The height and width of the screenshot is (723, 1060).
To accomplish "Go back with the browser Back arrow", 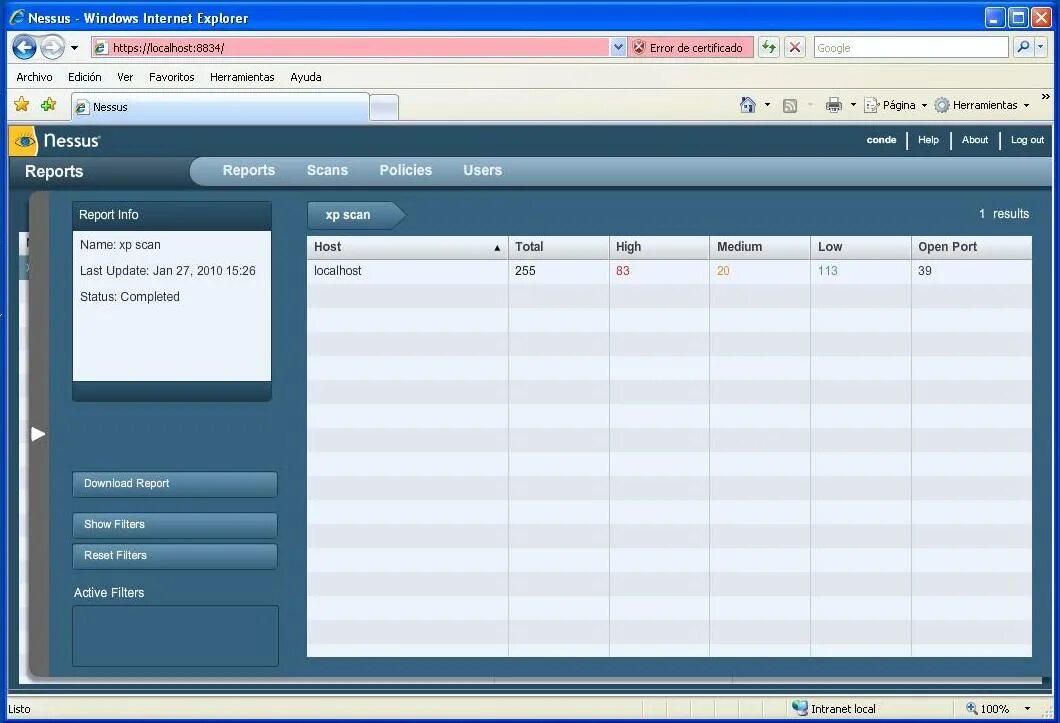I will tap(24, 47).
